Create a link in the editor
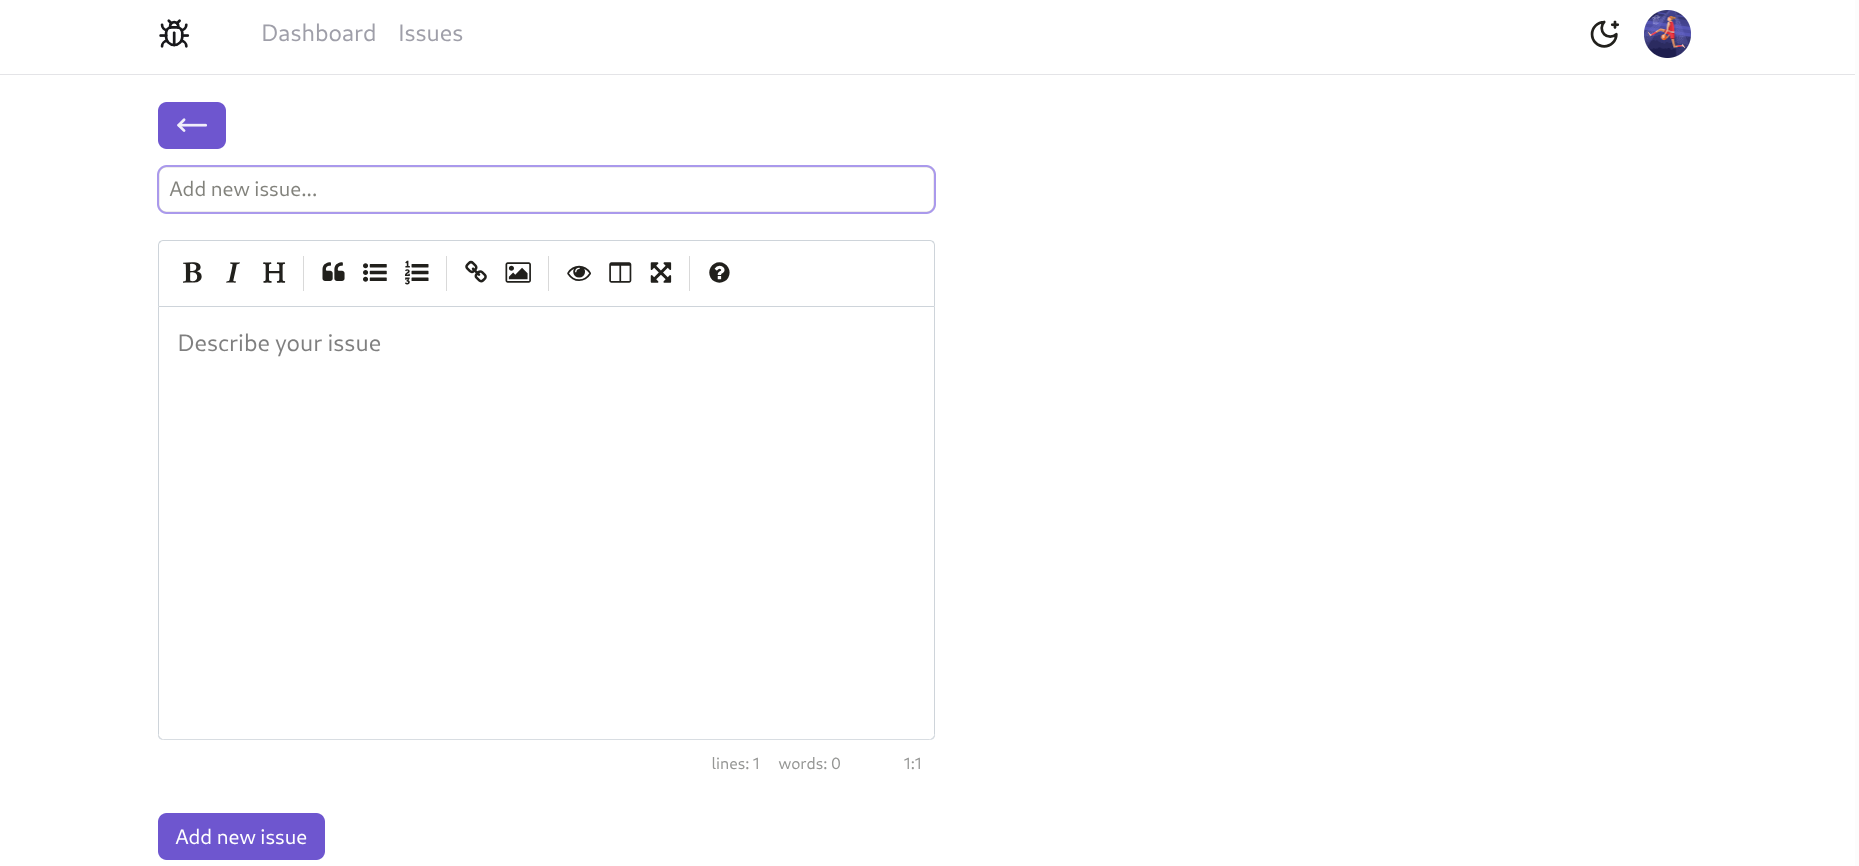 (x=476, y=273)
